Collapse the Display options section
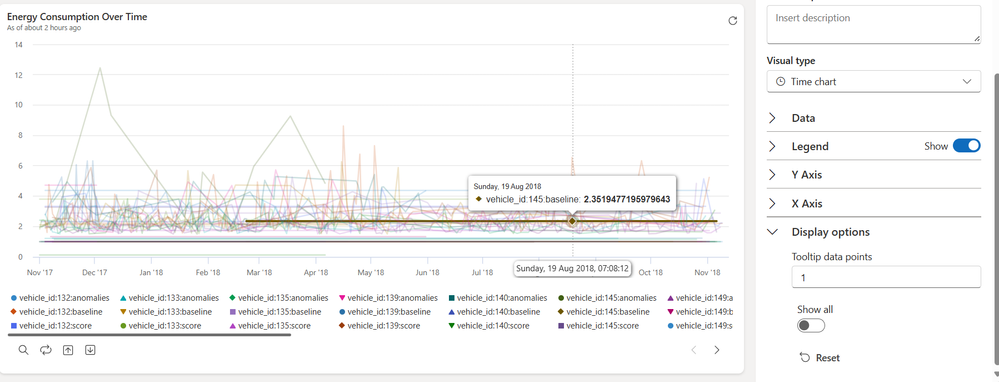 (x=873, y=232)
